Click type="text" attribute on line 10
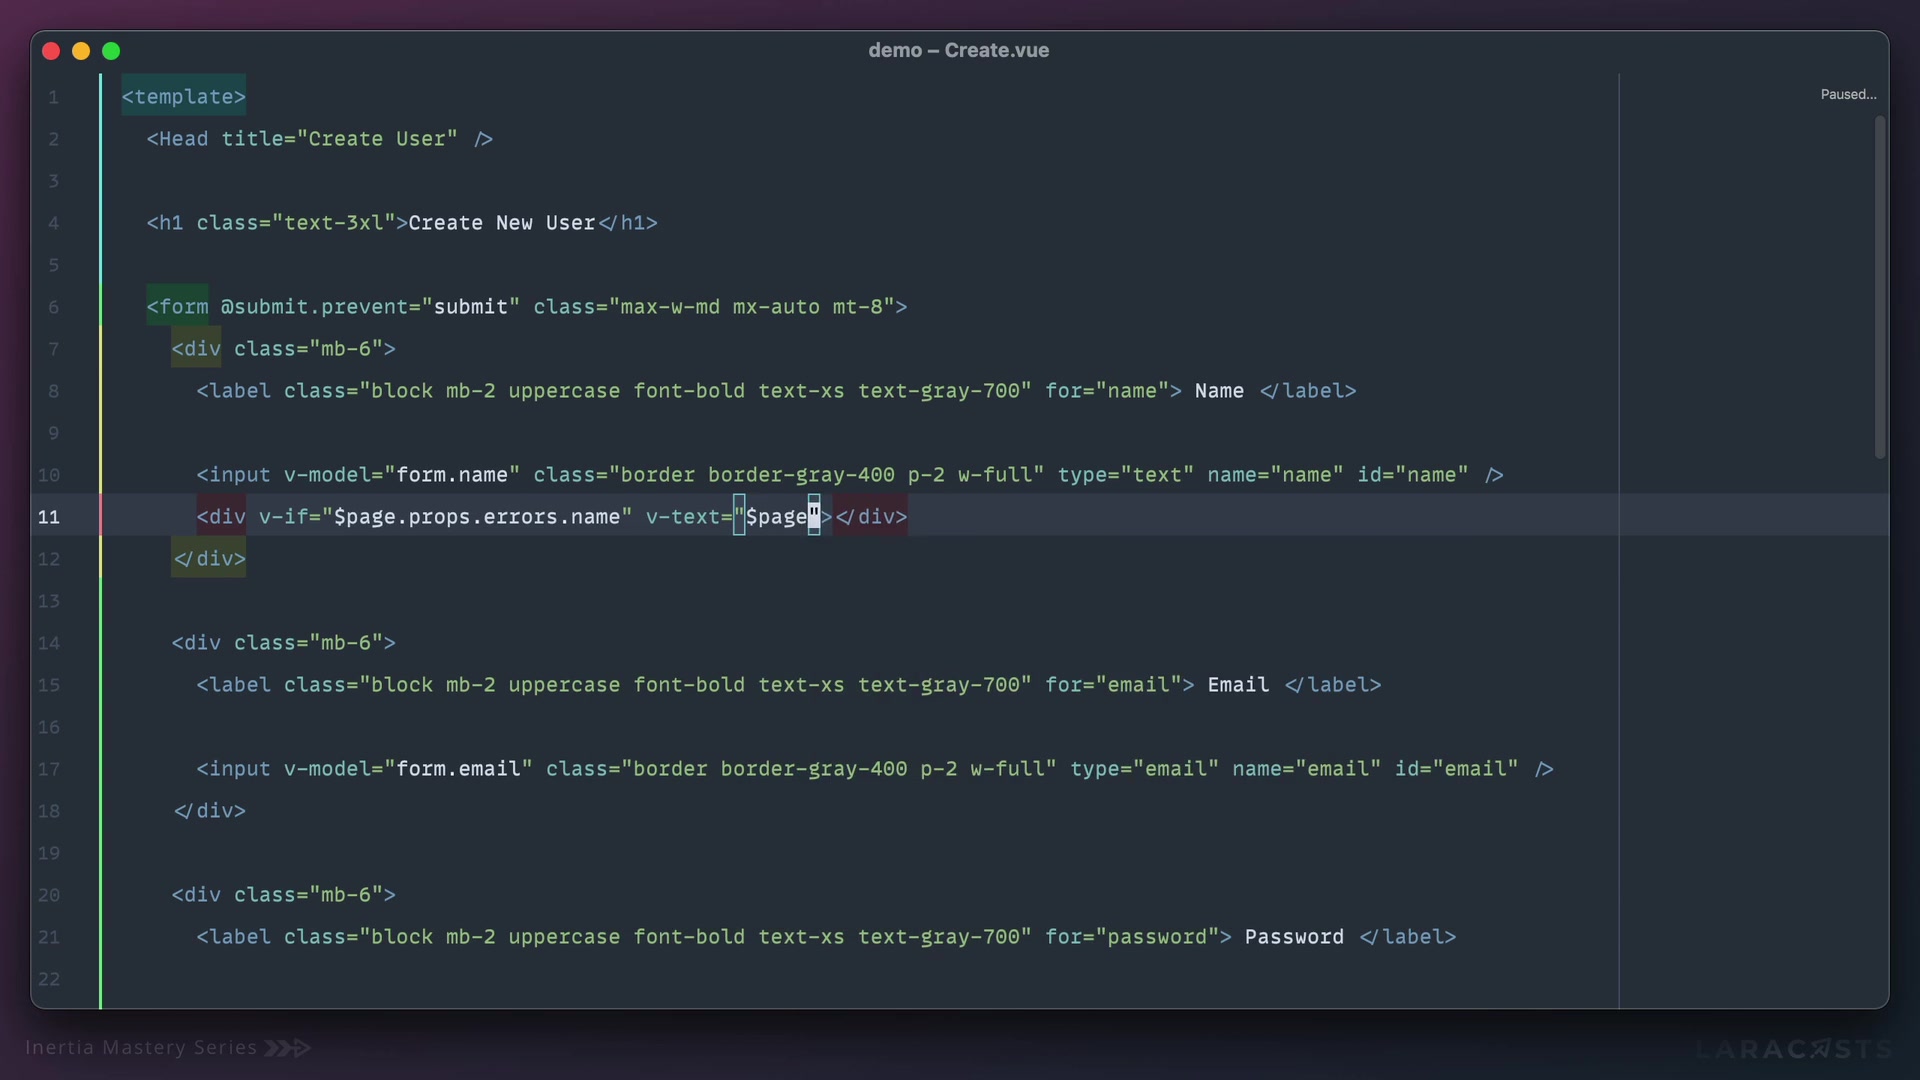The image size is (1920, 1080). (x=1127, y=475)
